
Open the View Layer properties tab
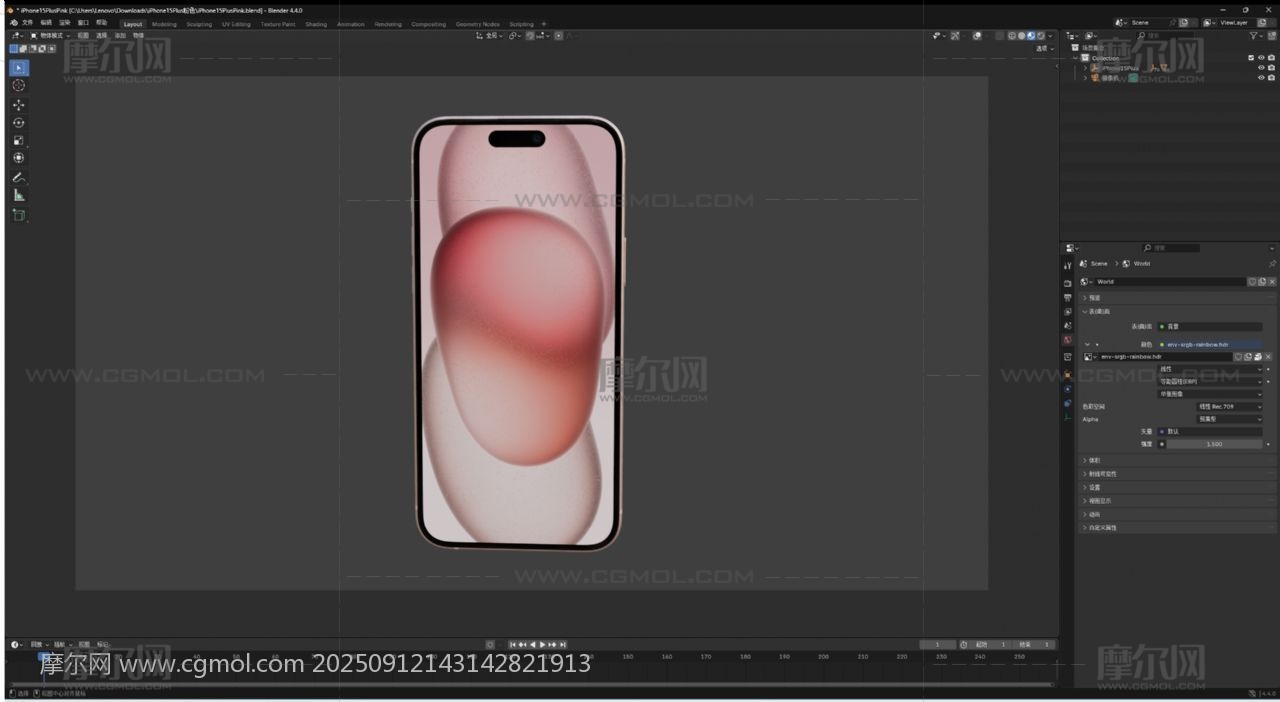click(x=1068, y=312)
